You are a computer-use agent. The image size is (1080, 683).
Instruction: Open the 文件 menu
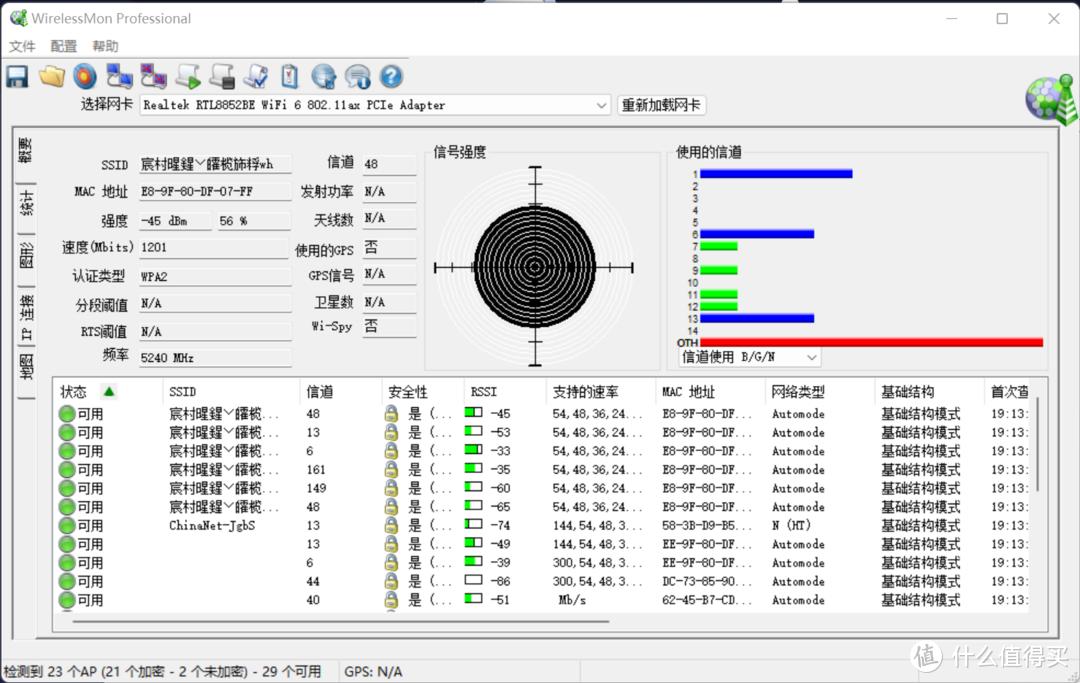click(23, 46)
